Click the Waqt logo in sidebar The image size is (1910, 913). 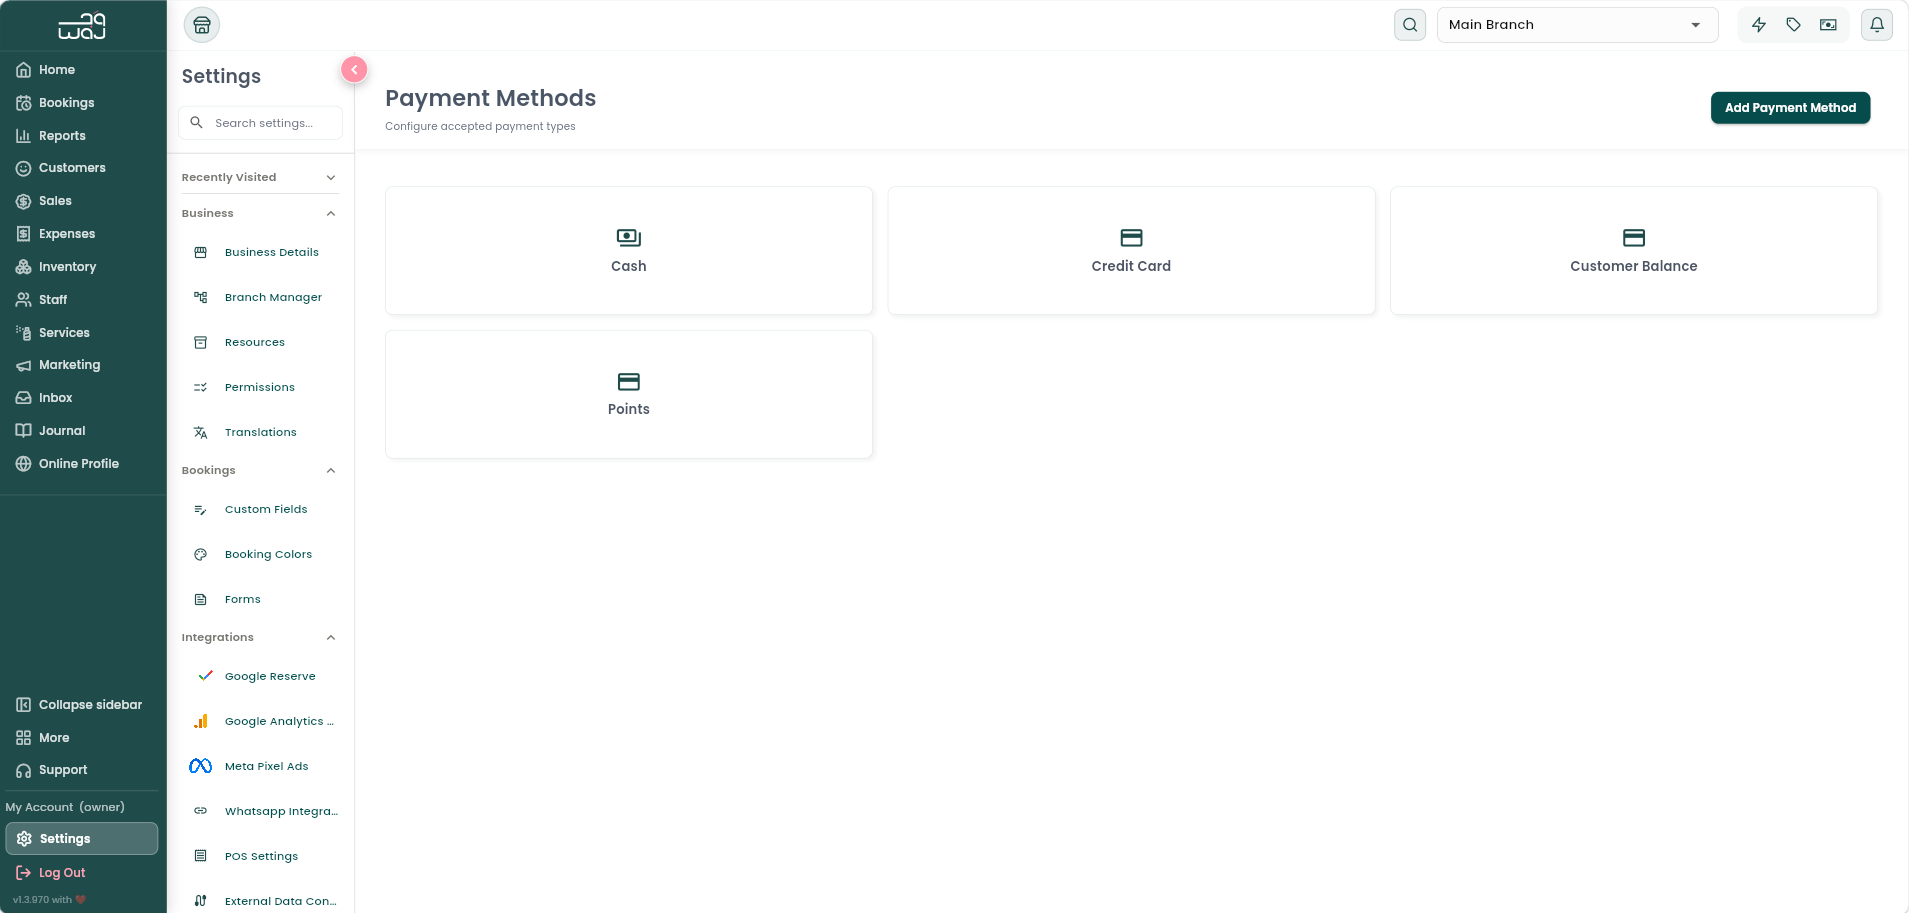pyautogui.click(x=82, y=26)
